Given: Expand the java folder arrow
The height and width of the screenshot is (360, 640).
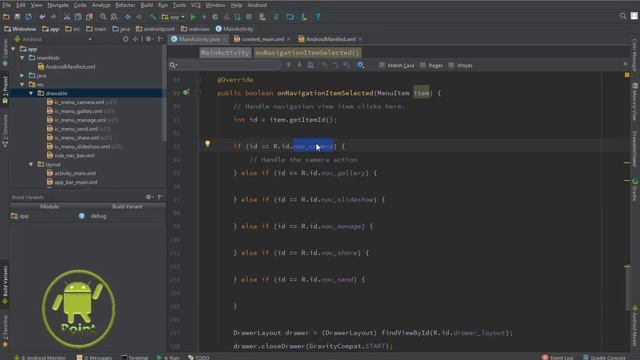Looking at the screenshot, I should tap(22, 76).
